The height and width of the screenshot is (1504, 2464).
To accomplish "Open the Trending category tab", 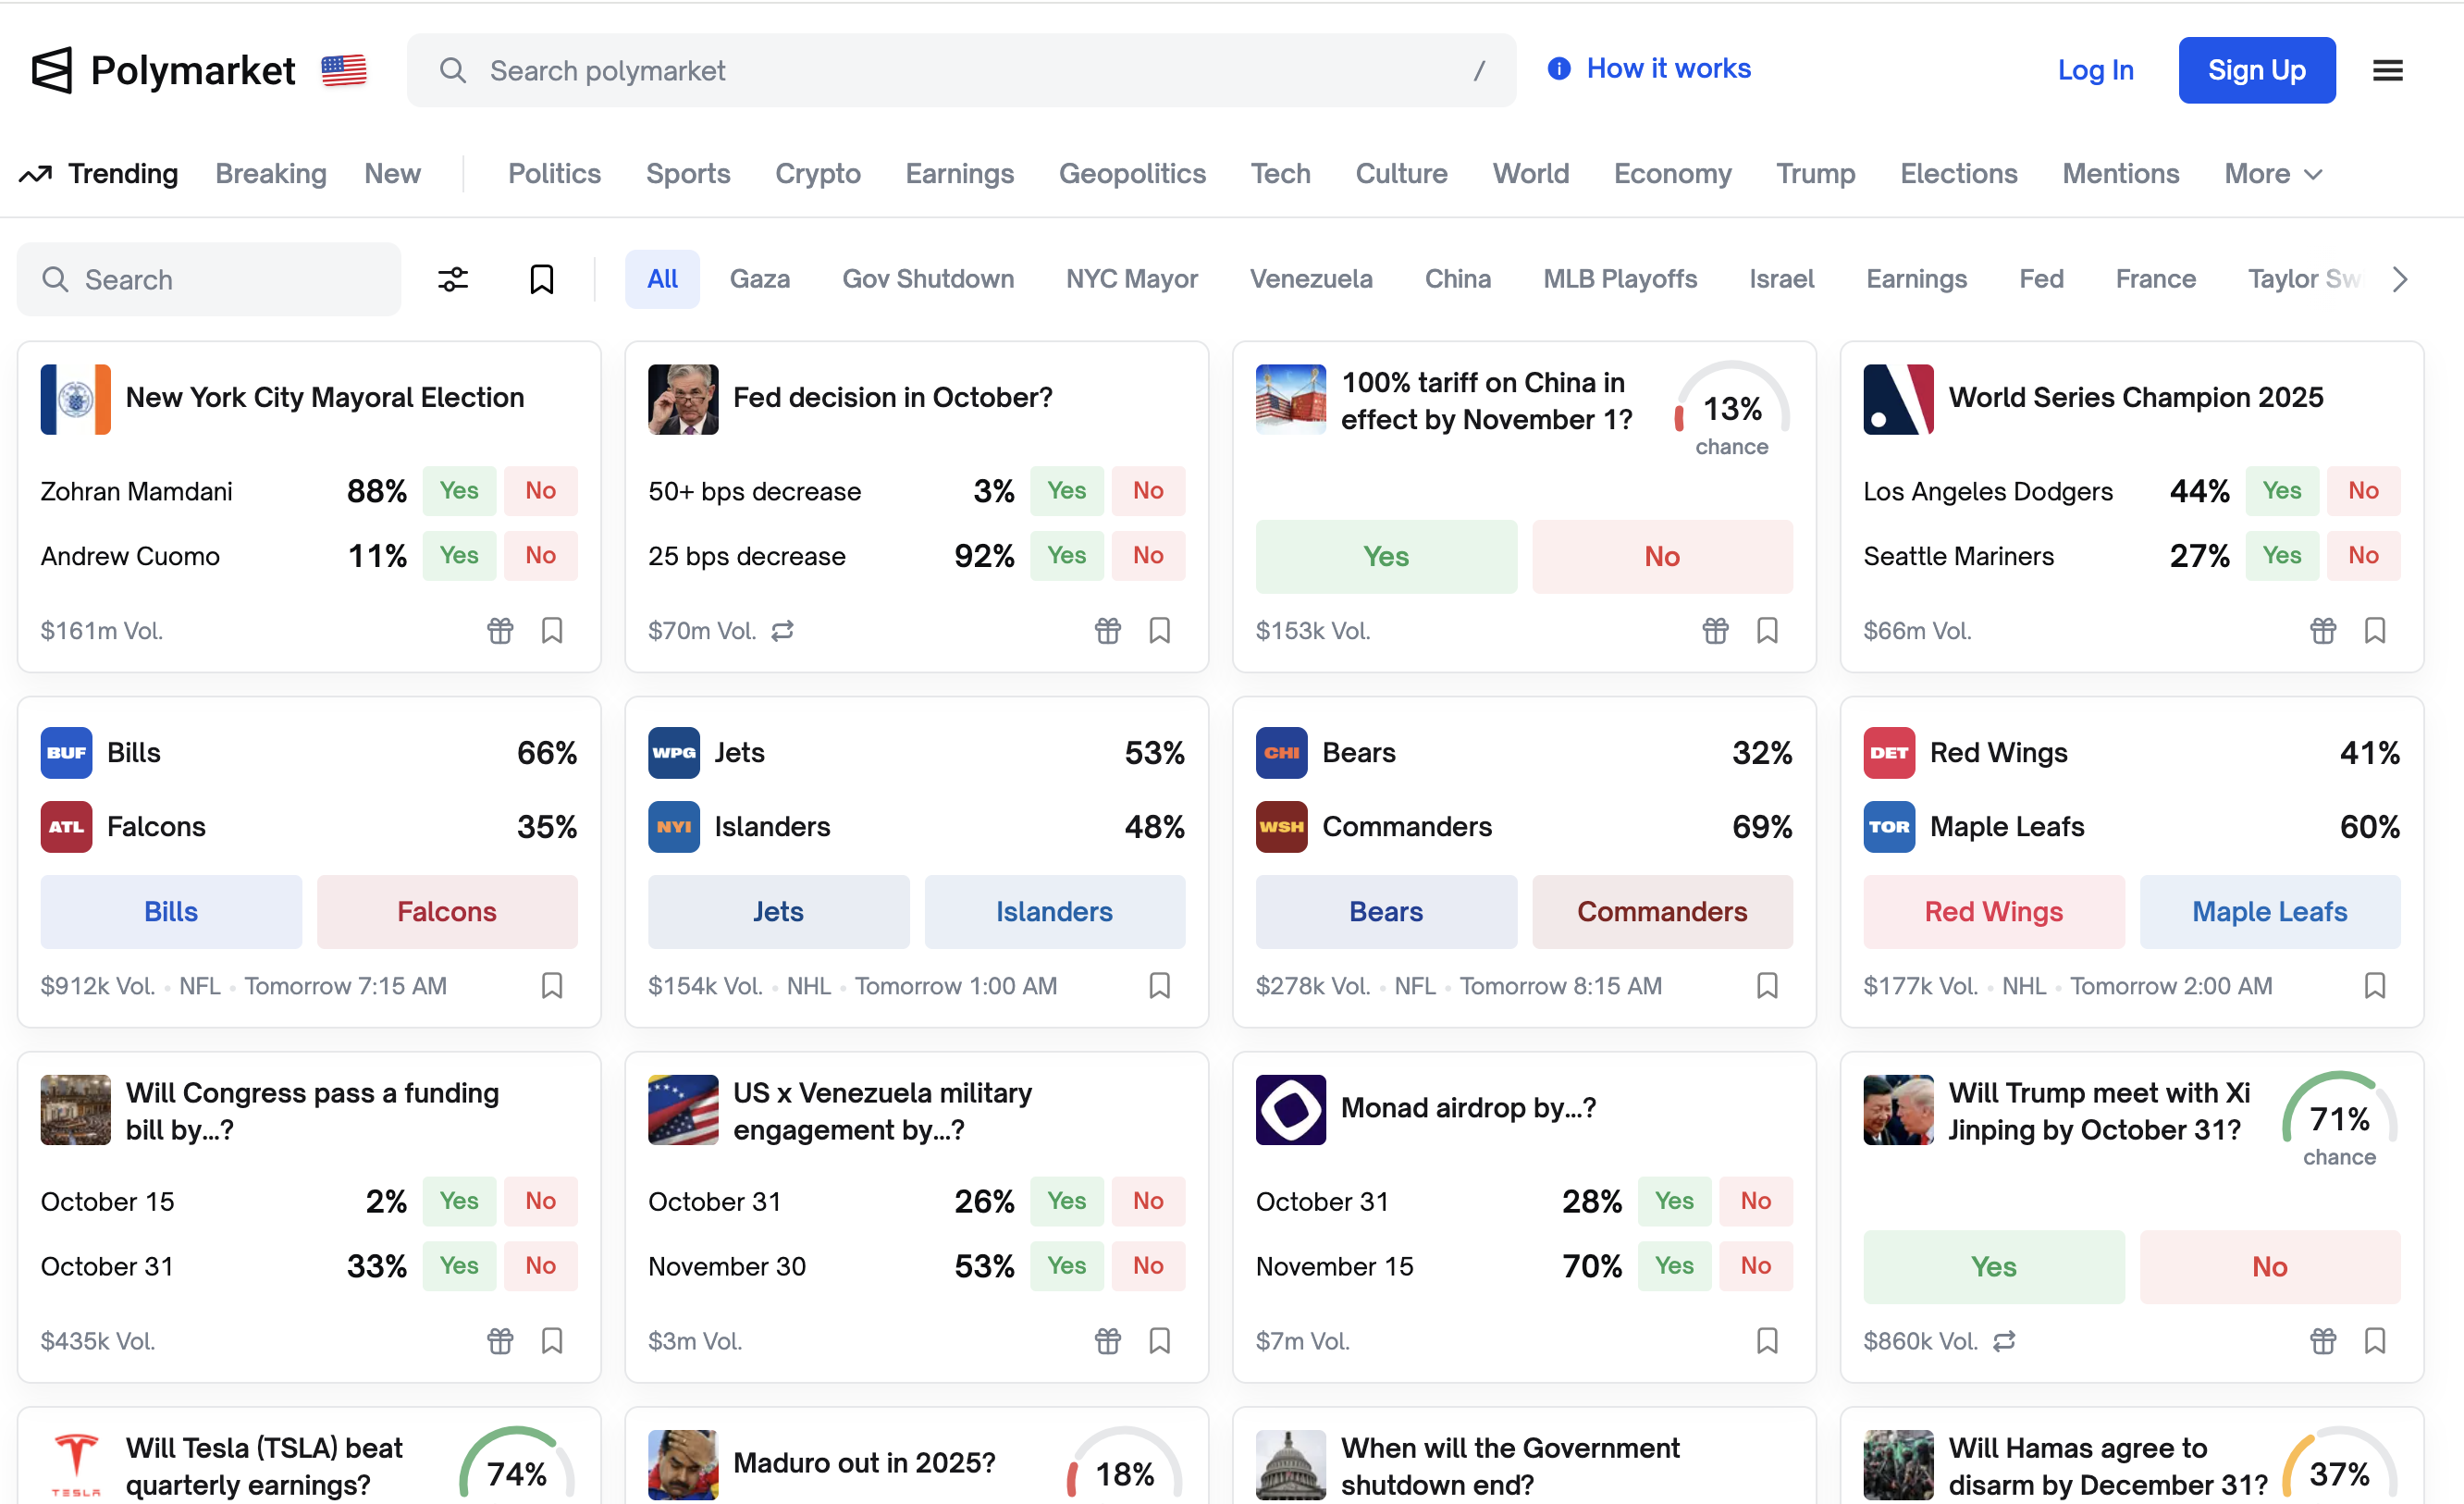I will [99, 174].
